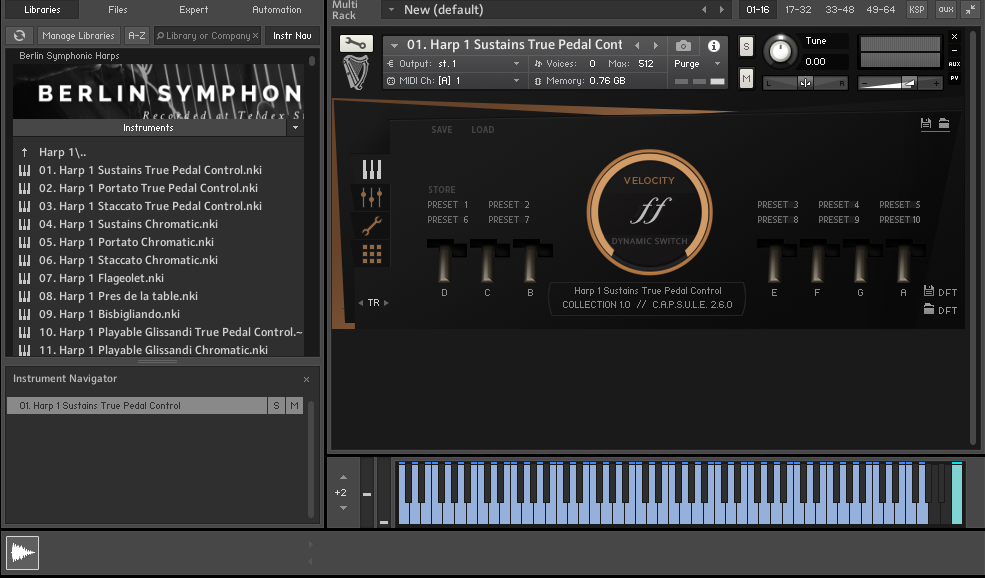Viewport: 985px width, 578px height.
Task: Toggle the Instr Nav panel button
Action: coord(292,36)
